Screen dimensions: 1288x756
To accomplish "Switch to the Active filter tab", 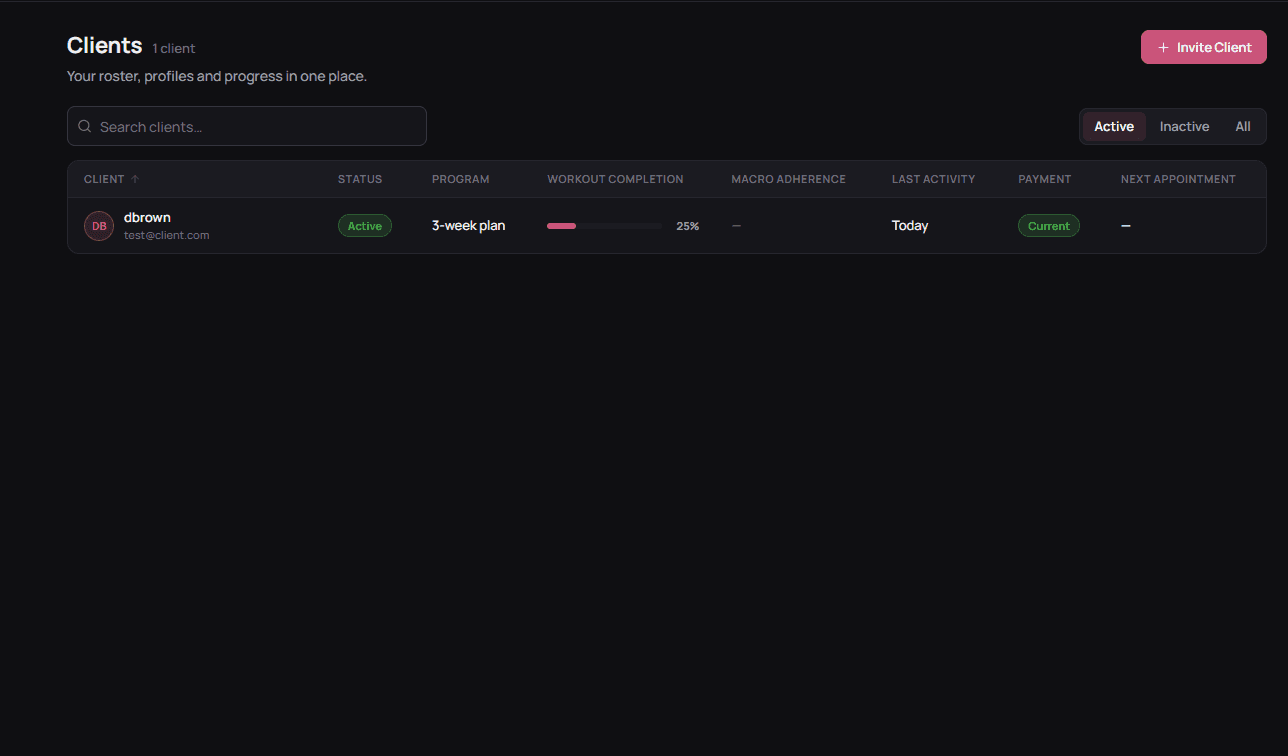I will (1114, 127).
